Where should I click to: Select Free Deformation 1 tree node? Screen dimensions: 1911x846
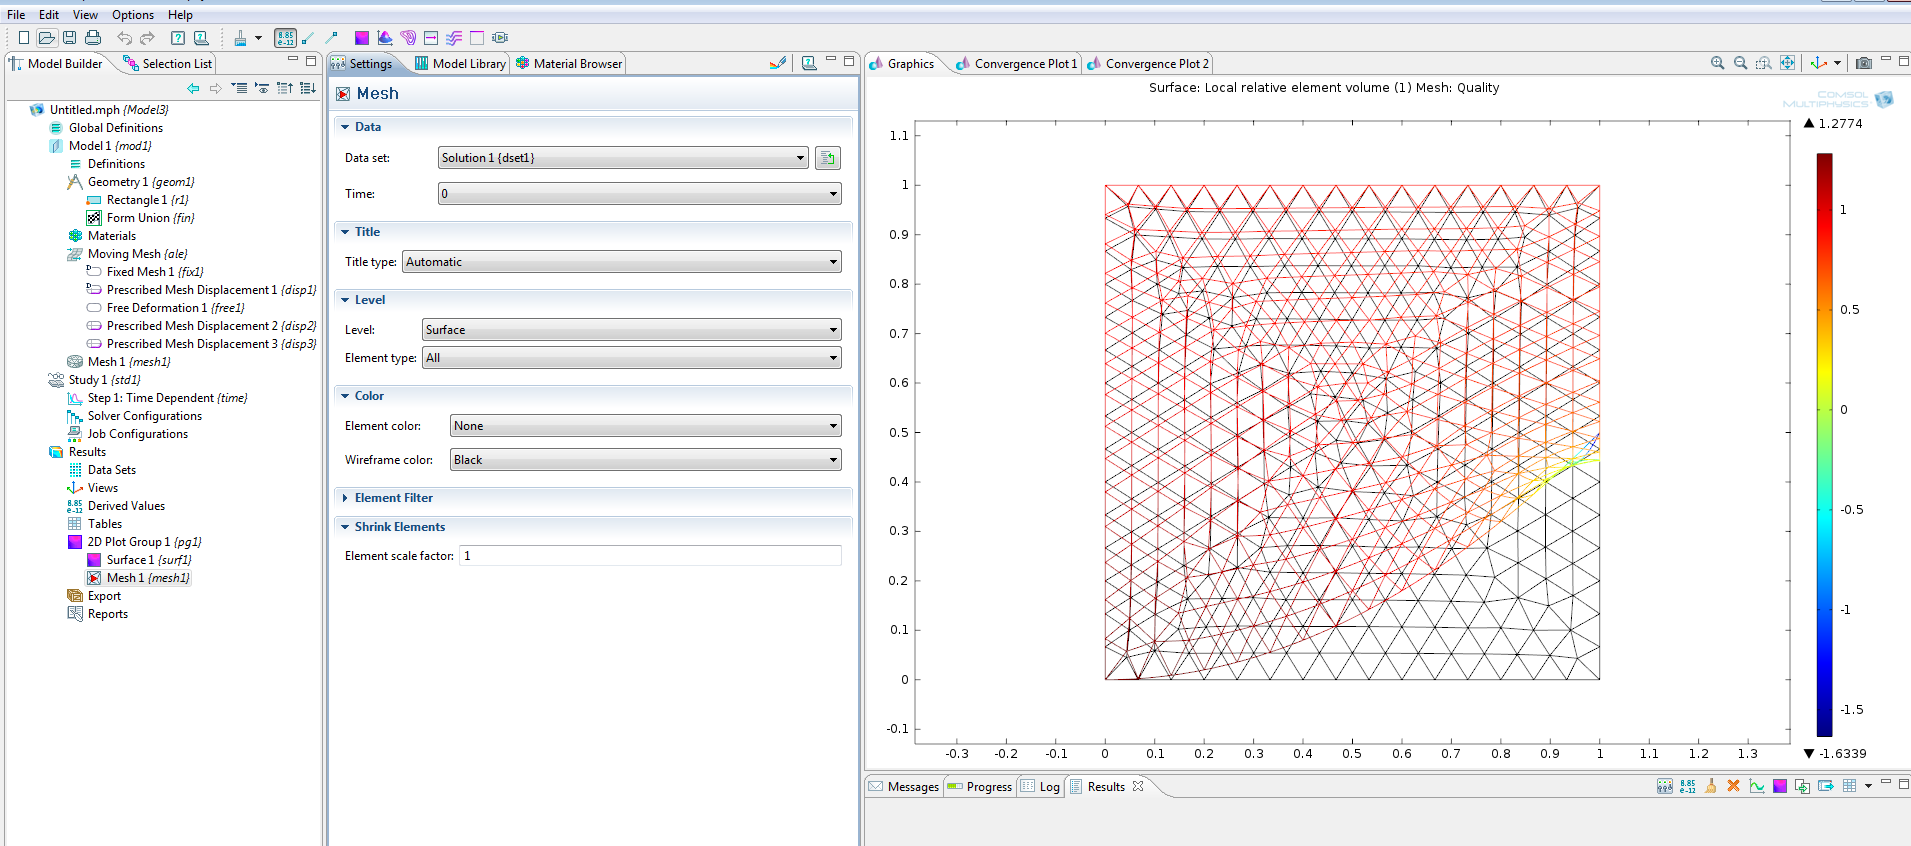156,308
